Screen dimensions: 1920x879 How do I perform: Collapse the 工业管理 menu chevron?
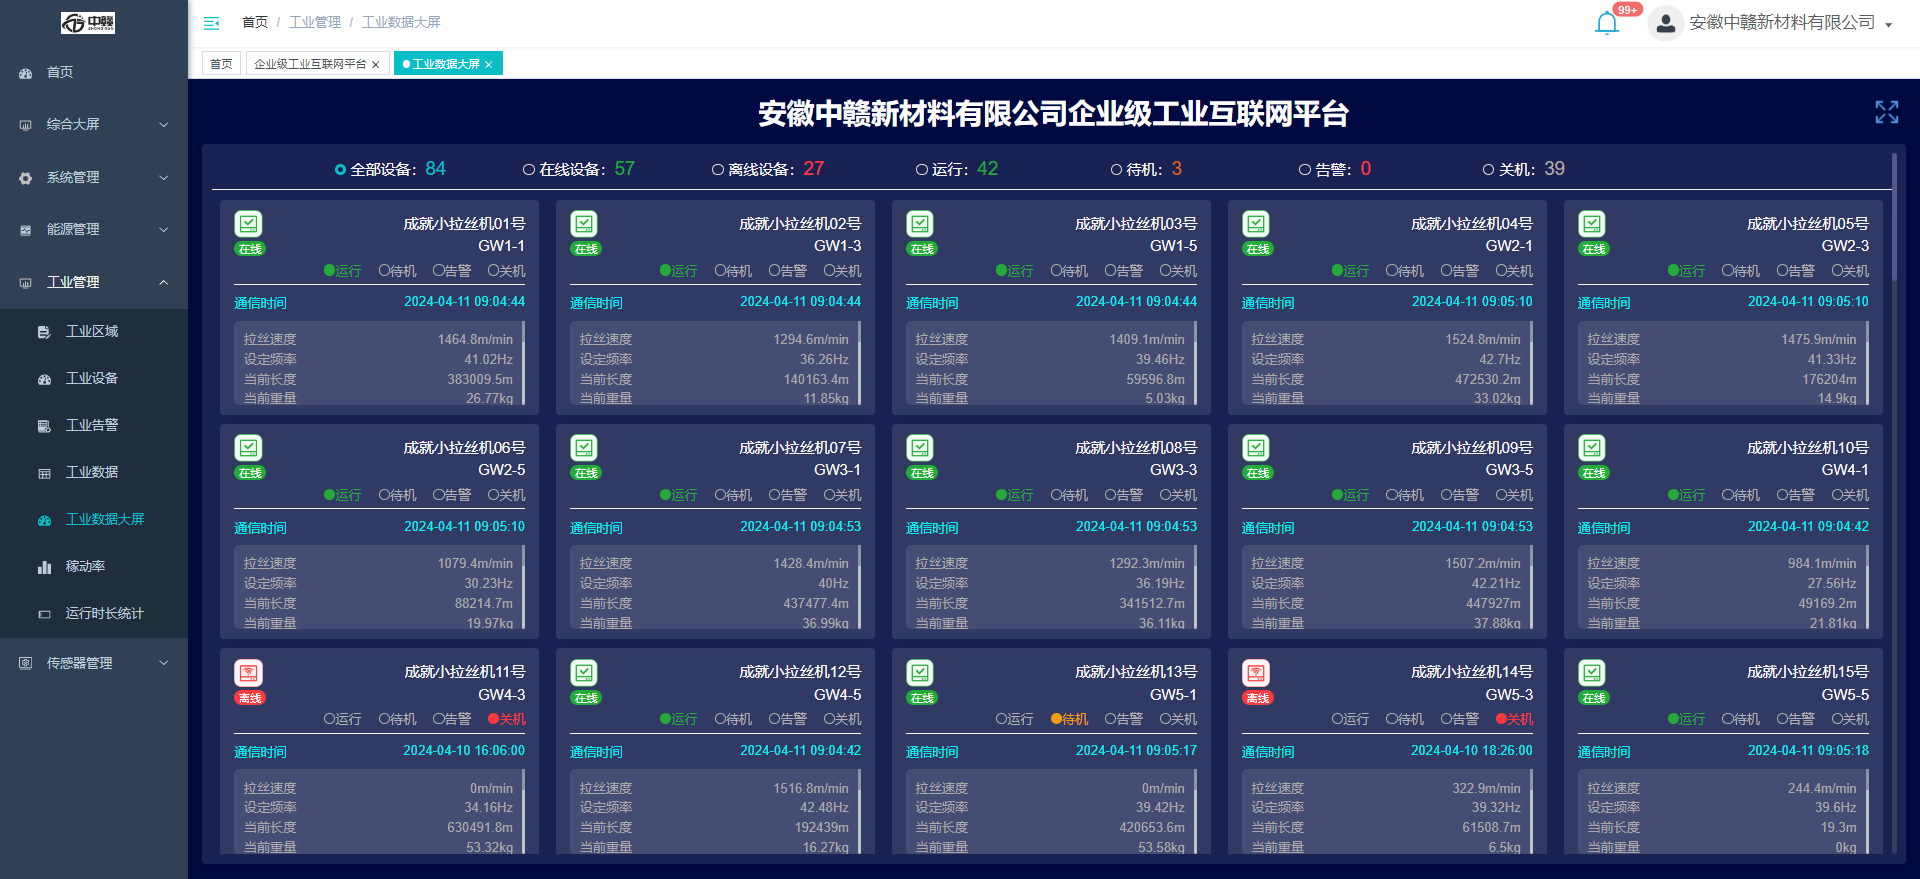point(164,283)
